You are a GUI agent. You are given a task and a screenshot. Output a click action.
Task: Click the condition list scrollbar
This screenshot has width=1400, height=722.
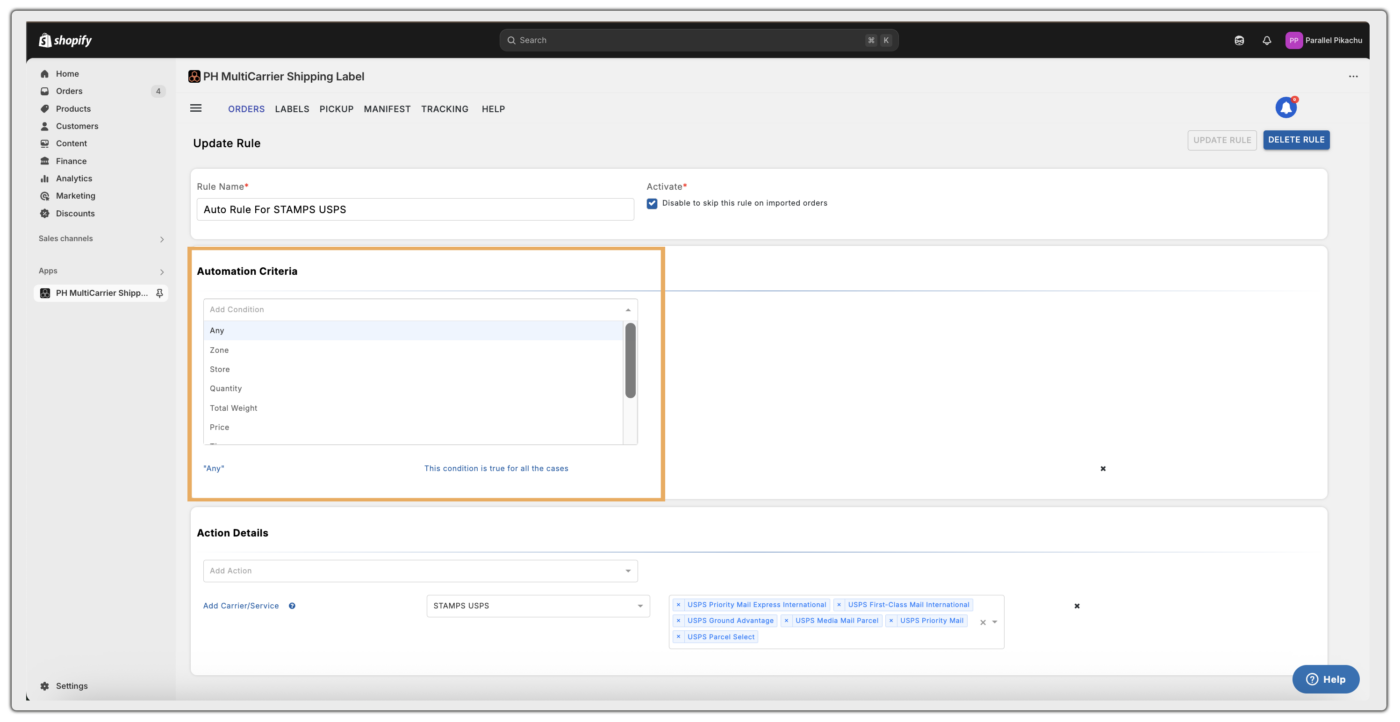tap(630, 360)
